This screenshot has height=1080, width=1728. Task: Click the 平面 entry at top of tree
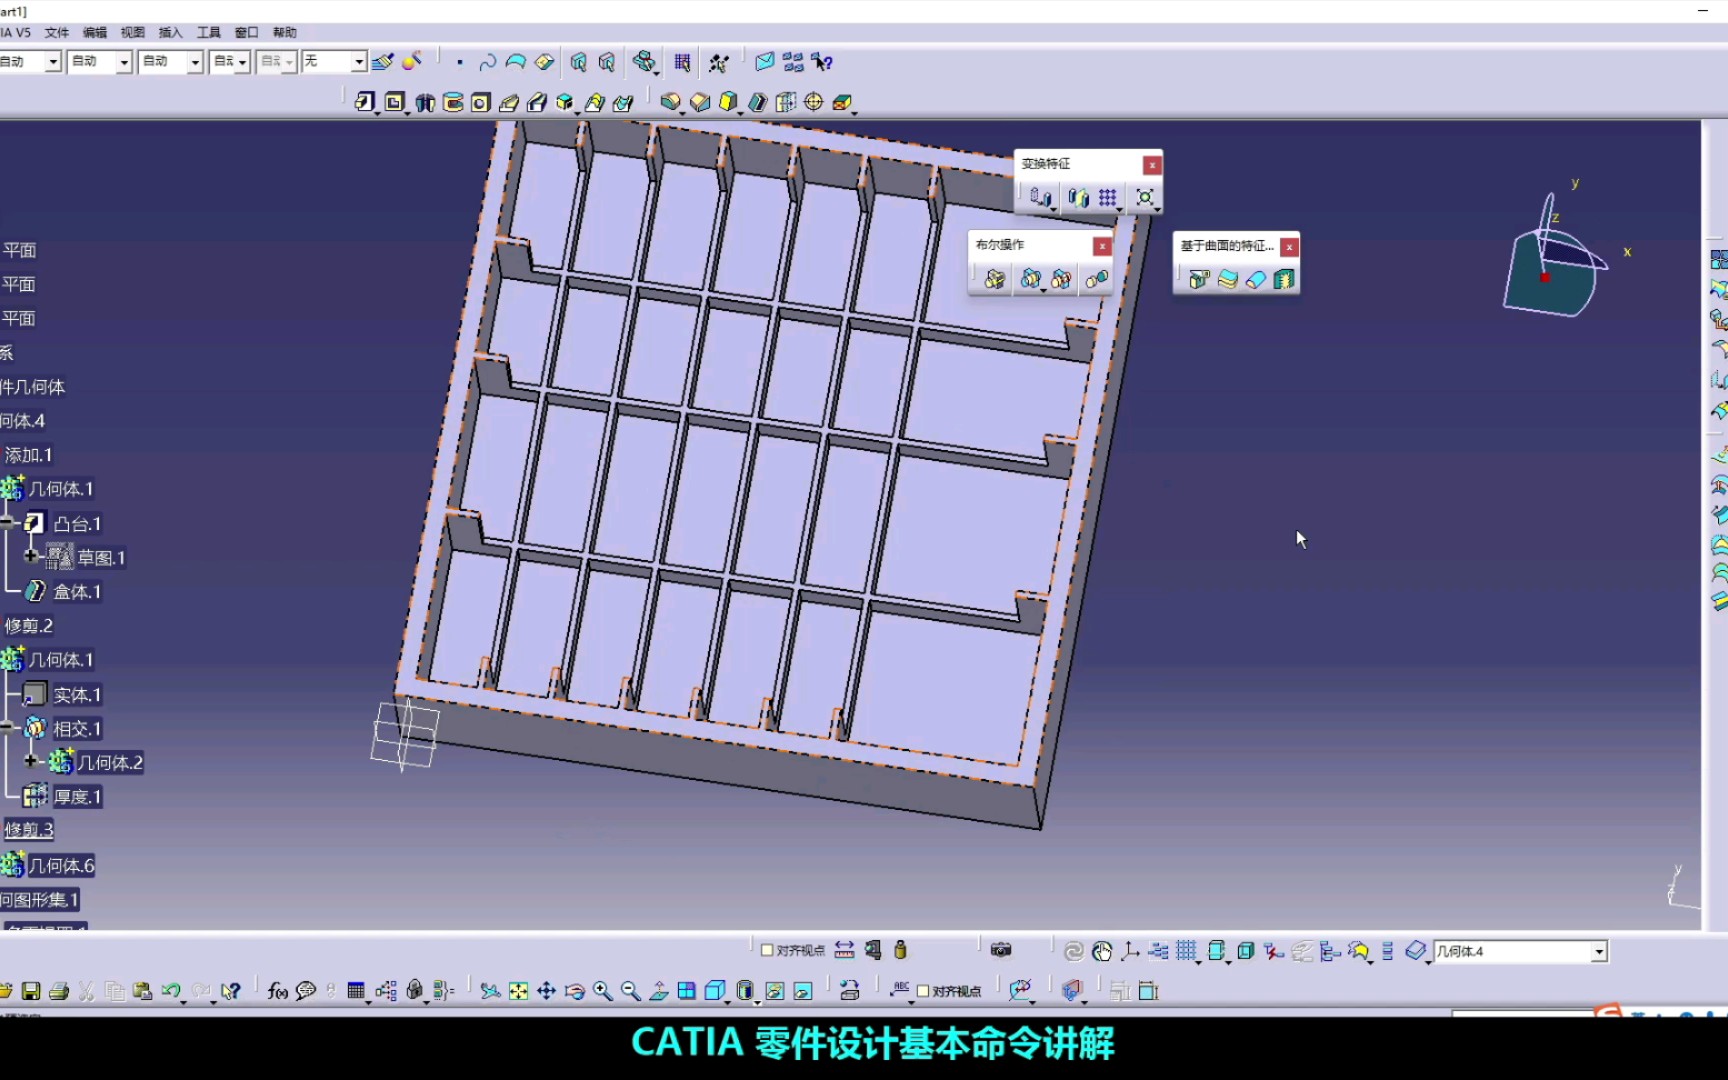click(19, 250)
